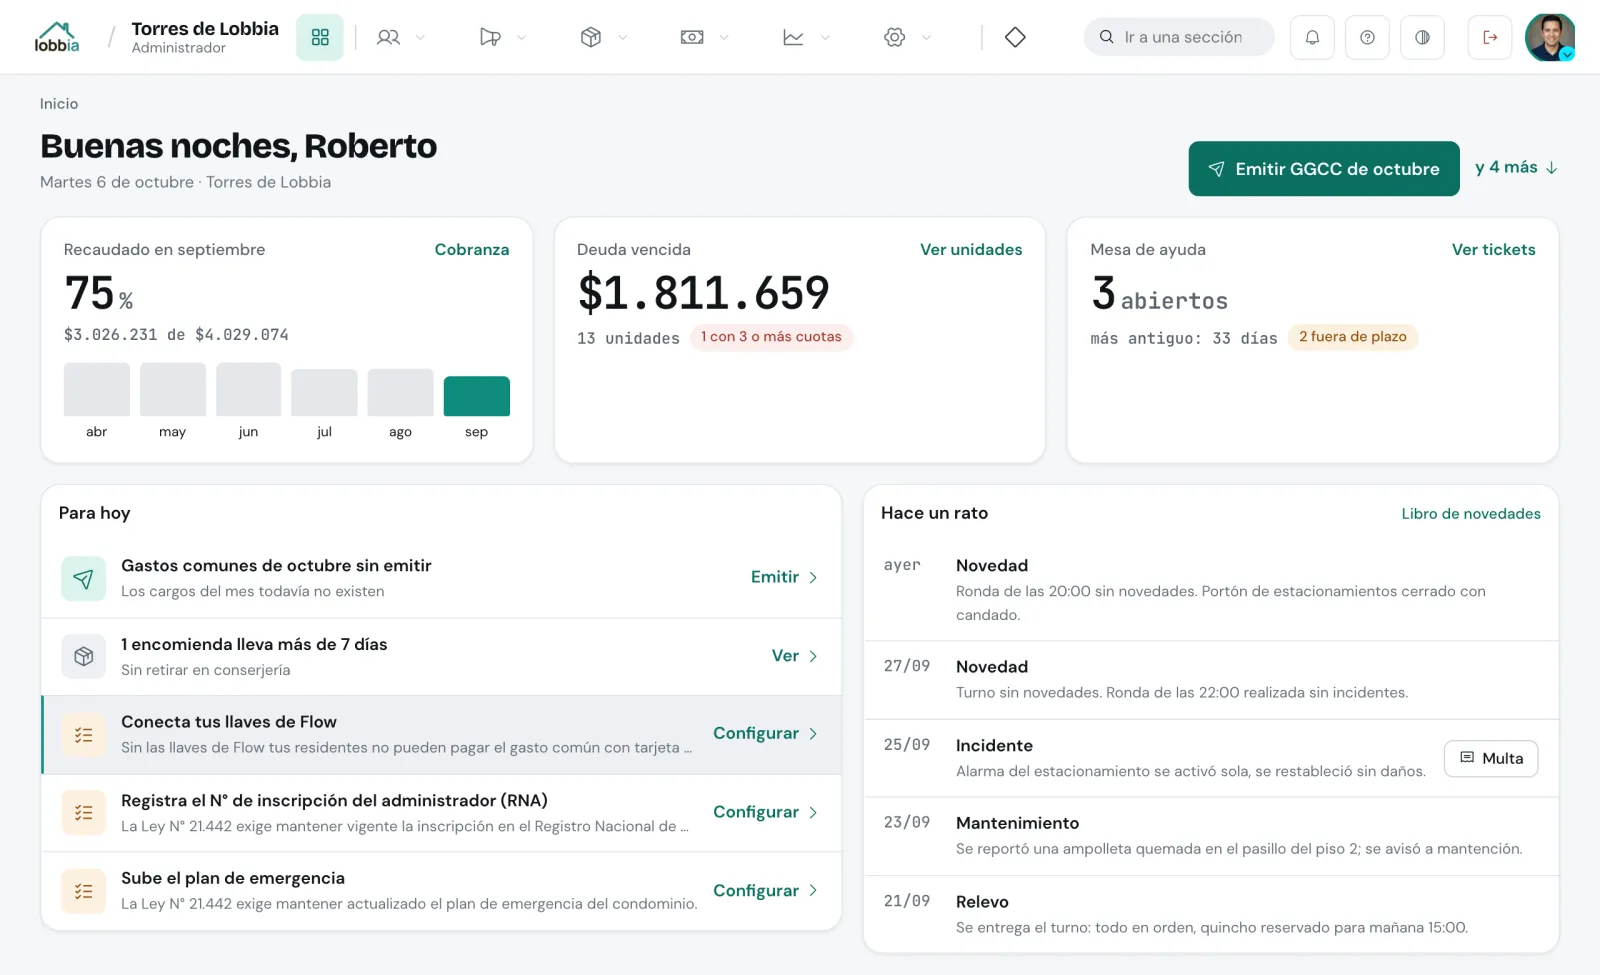The width and height of the screenshot is (1600, 975).
Task: Click the package icon for encomienda row
Action: point(83,657)
